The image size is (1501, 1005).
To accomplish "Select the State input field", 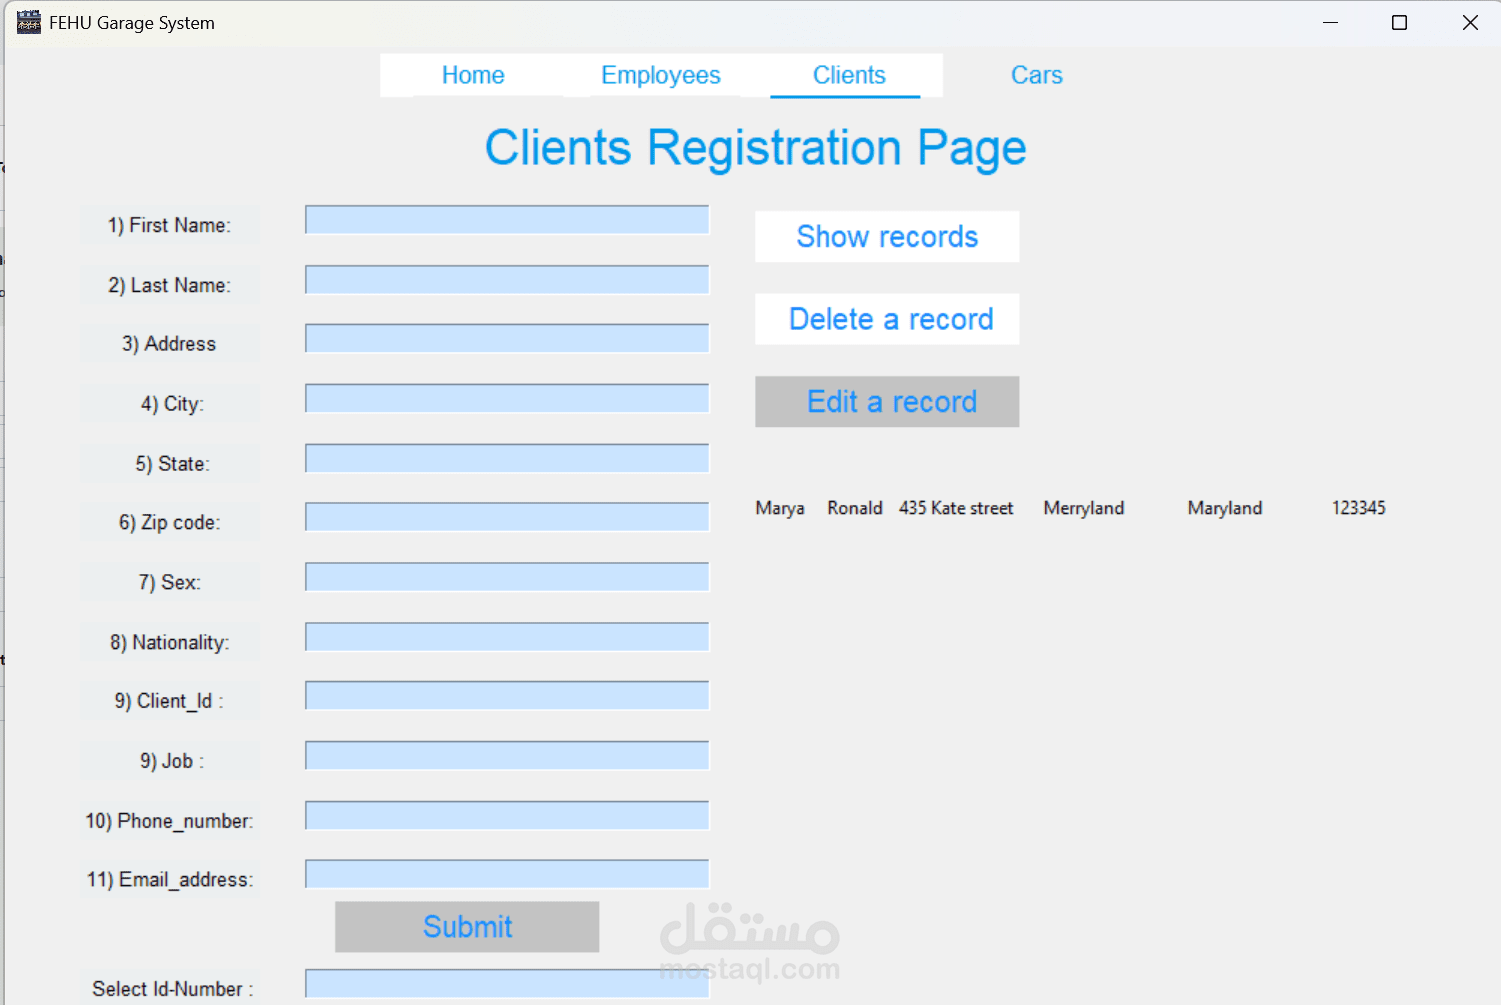I will tap(507, 458).
